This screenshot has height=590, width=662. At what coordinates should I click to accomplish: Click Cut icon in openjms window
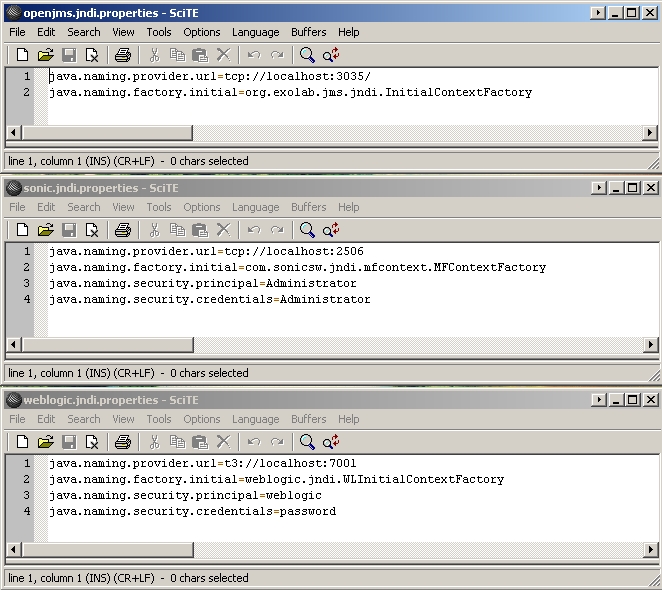tap(155, 55)
